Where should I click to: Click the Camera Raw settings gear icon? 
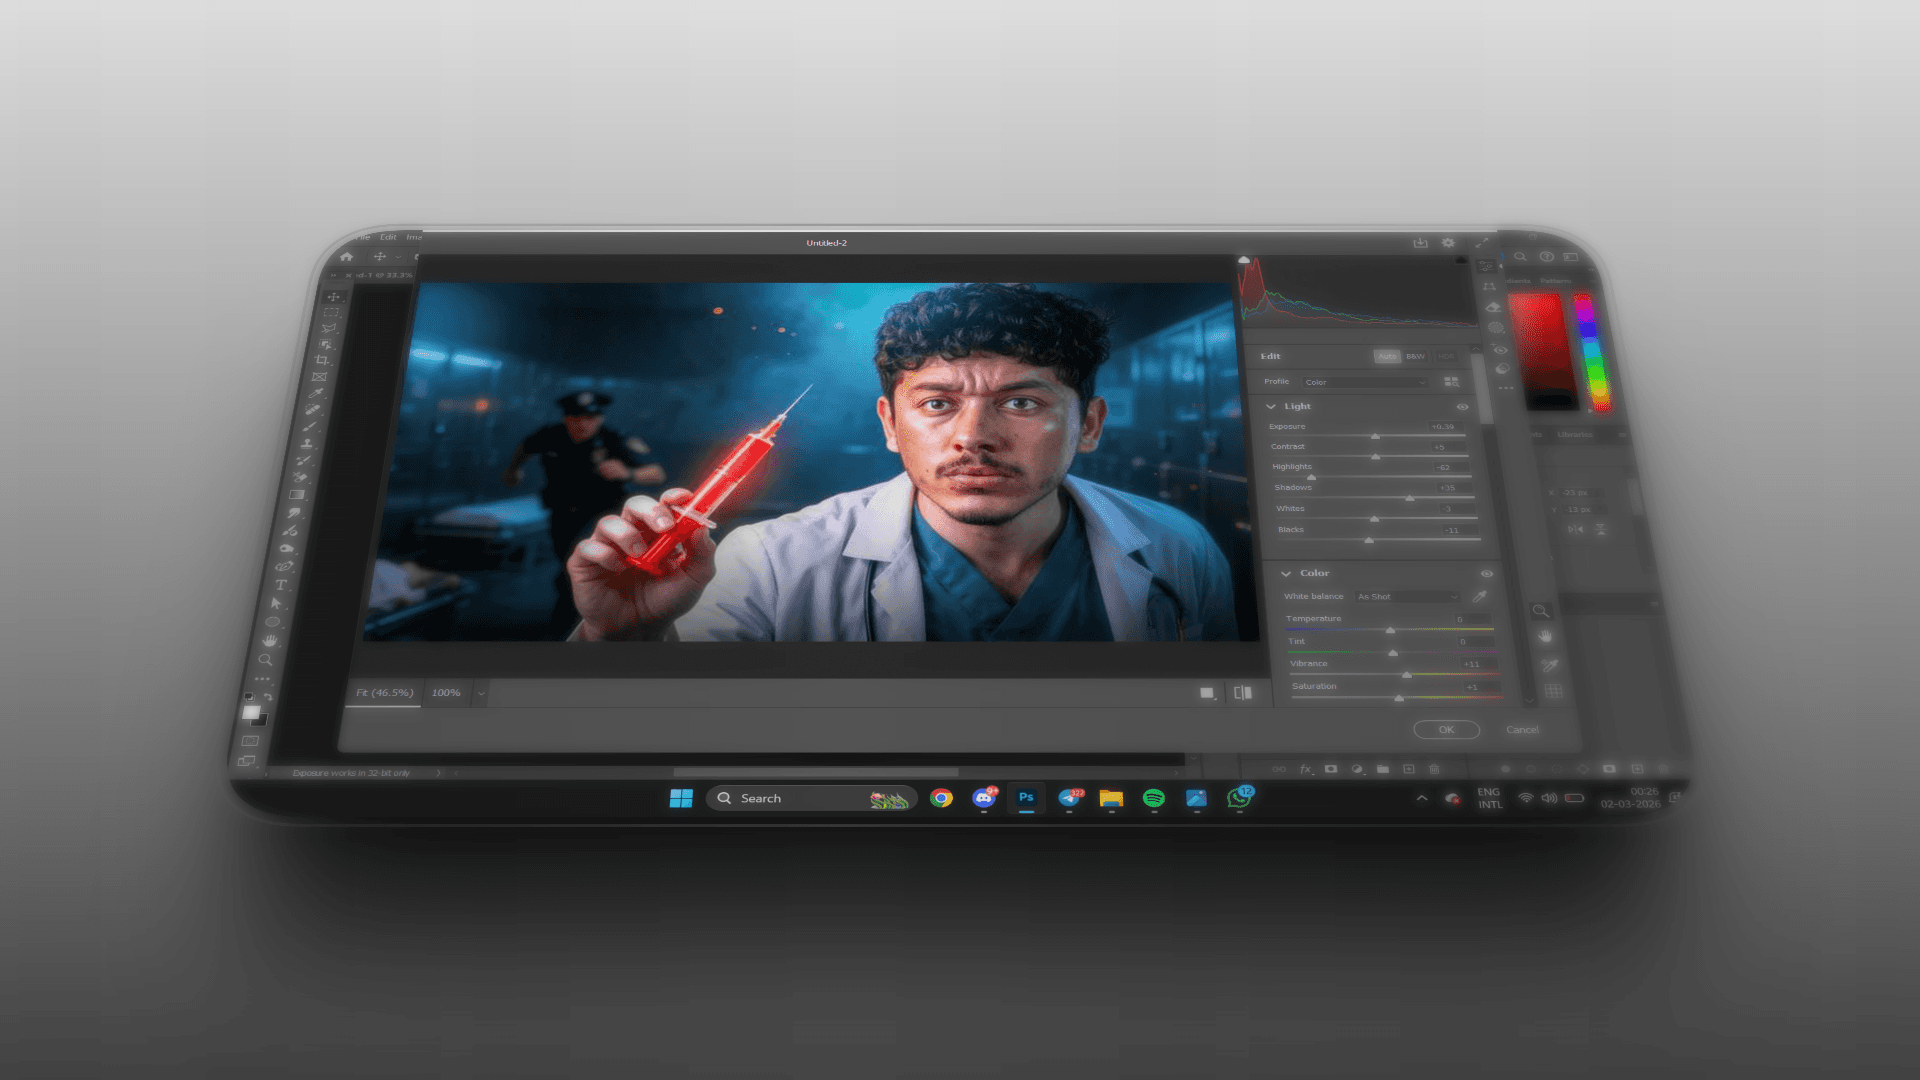1448,243
